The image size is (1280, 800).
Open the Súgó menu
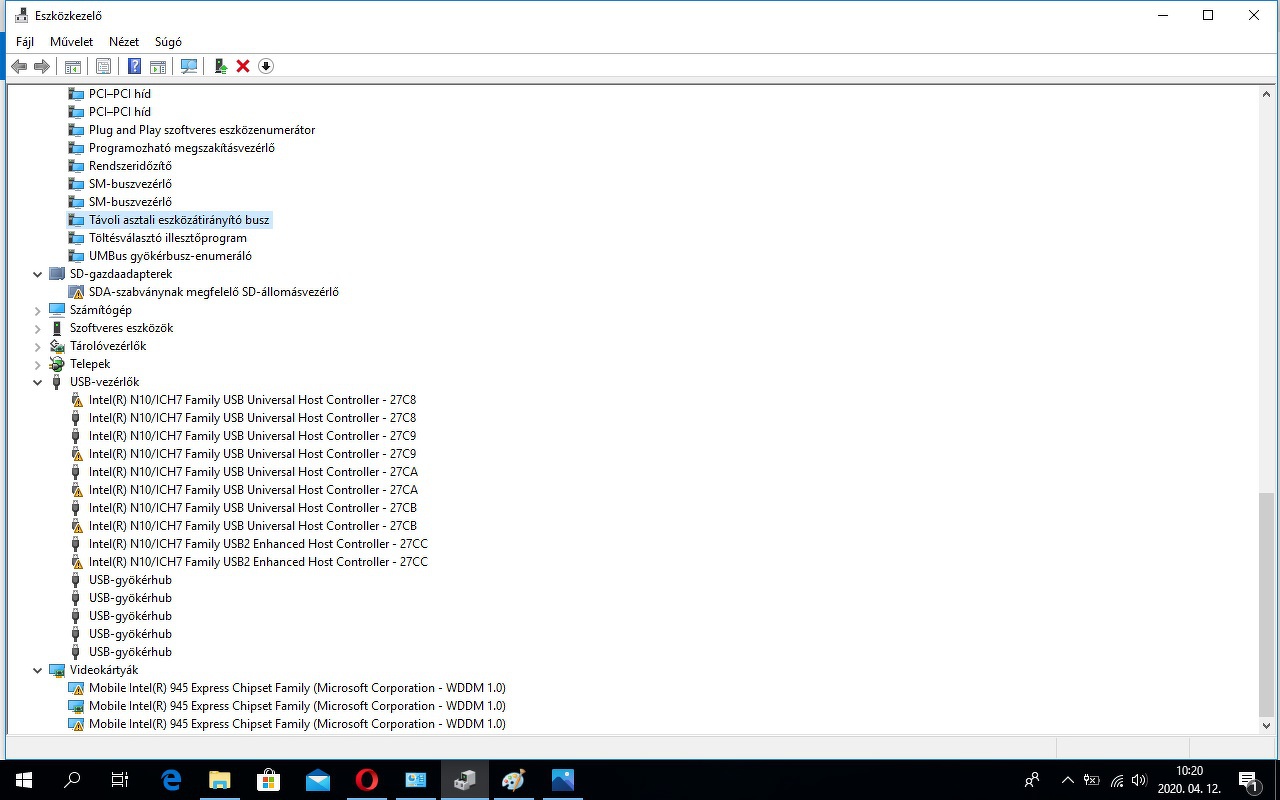[x=168, y=42]
